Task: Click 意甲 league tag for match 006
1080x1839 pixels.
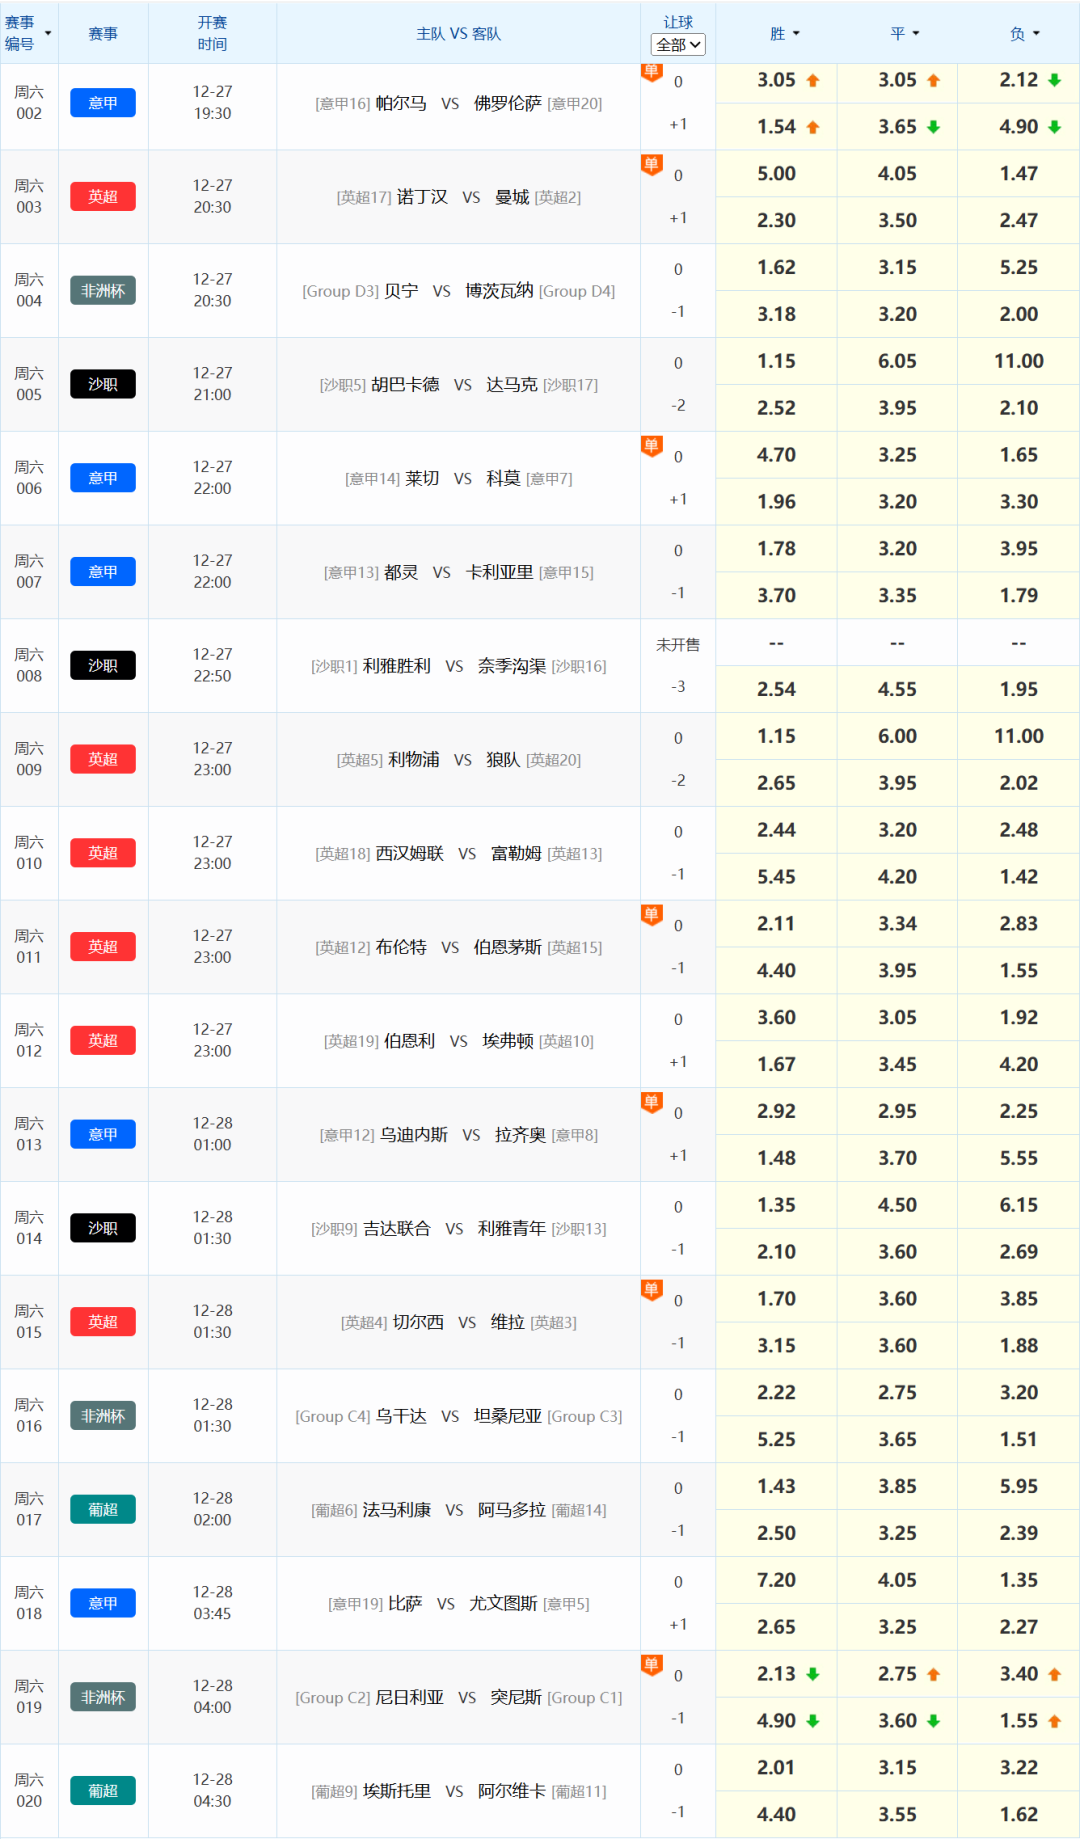Action: [103, 478]
